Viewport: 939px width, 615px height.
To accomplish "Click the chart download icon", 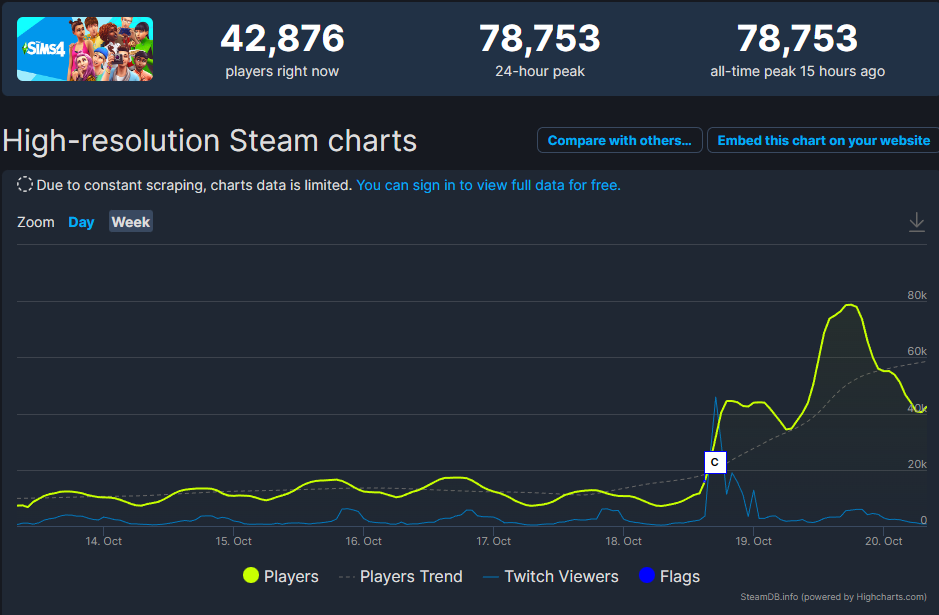I will [916, 222].
